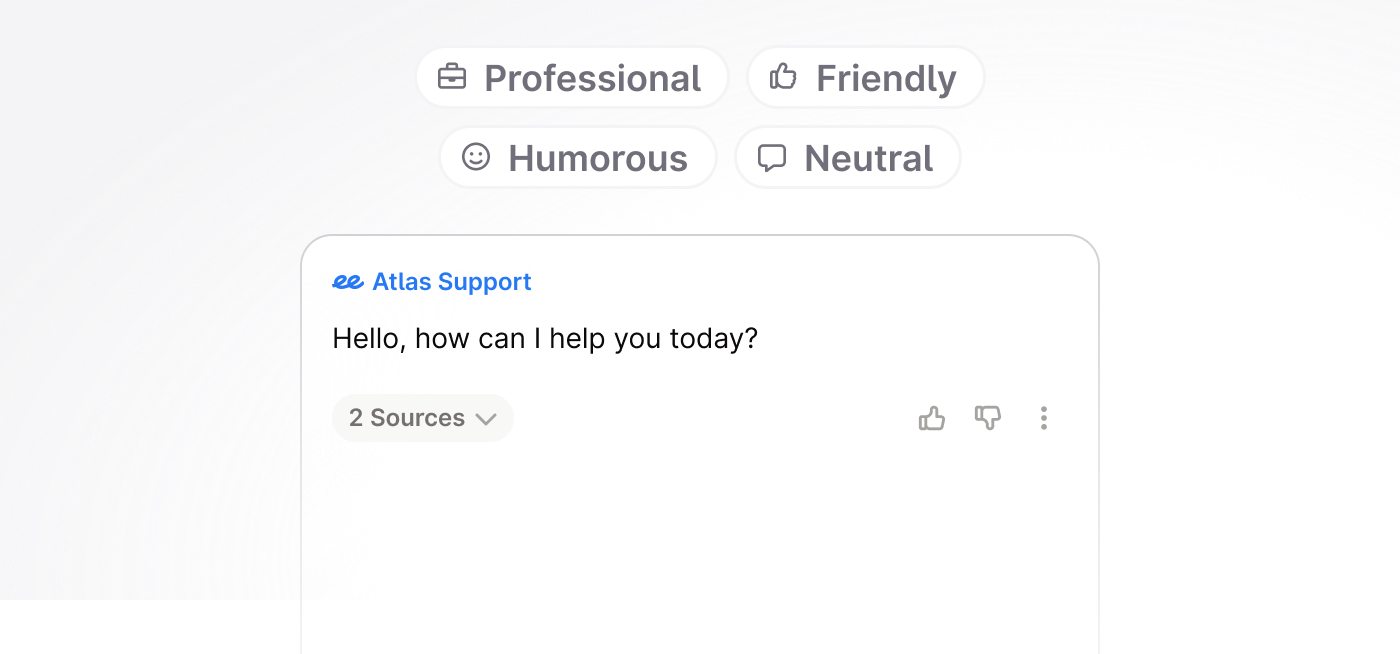
Task: Click the Atlas Support logo icon
Action: click(x=347, y=283)
